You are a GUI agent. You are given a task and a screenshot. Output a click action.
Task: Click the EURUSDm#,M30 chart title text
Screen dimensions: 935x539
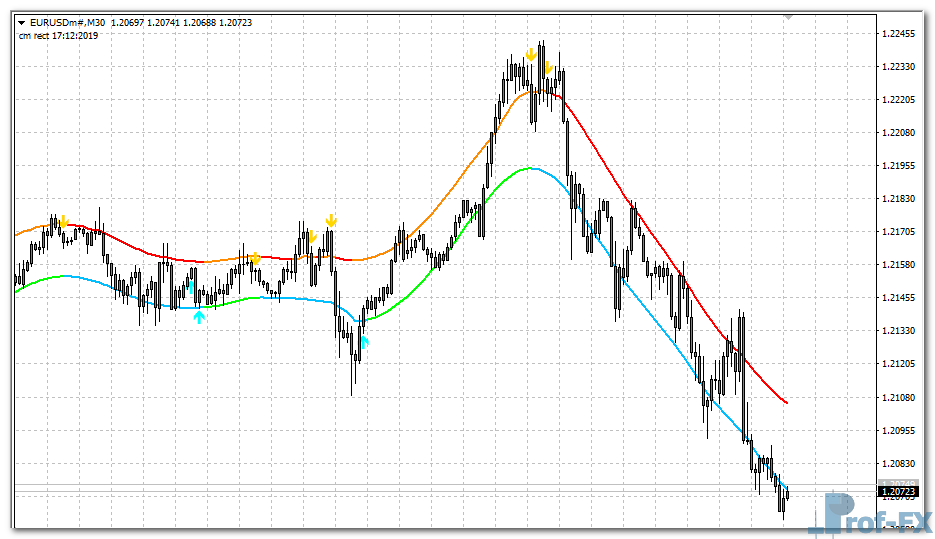67,22
